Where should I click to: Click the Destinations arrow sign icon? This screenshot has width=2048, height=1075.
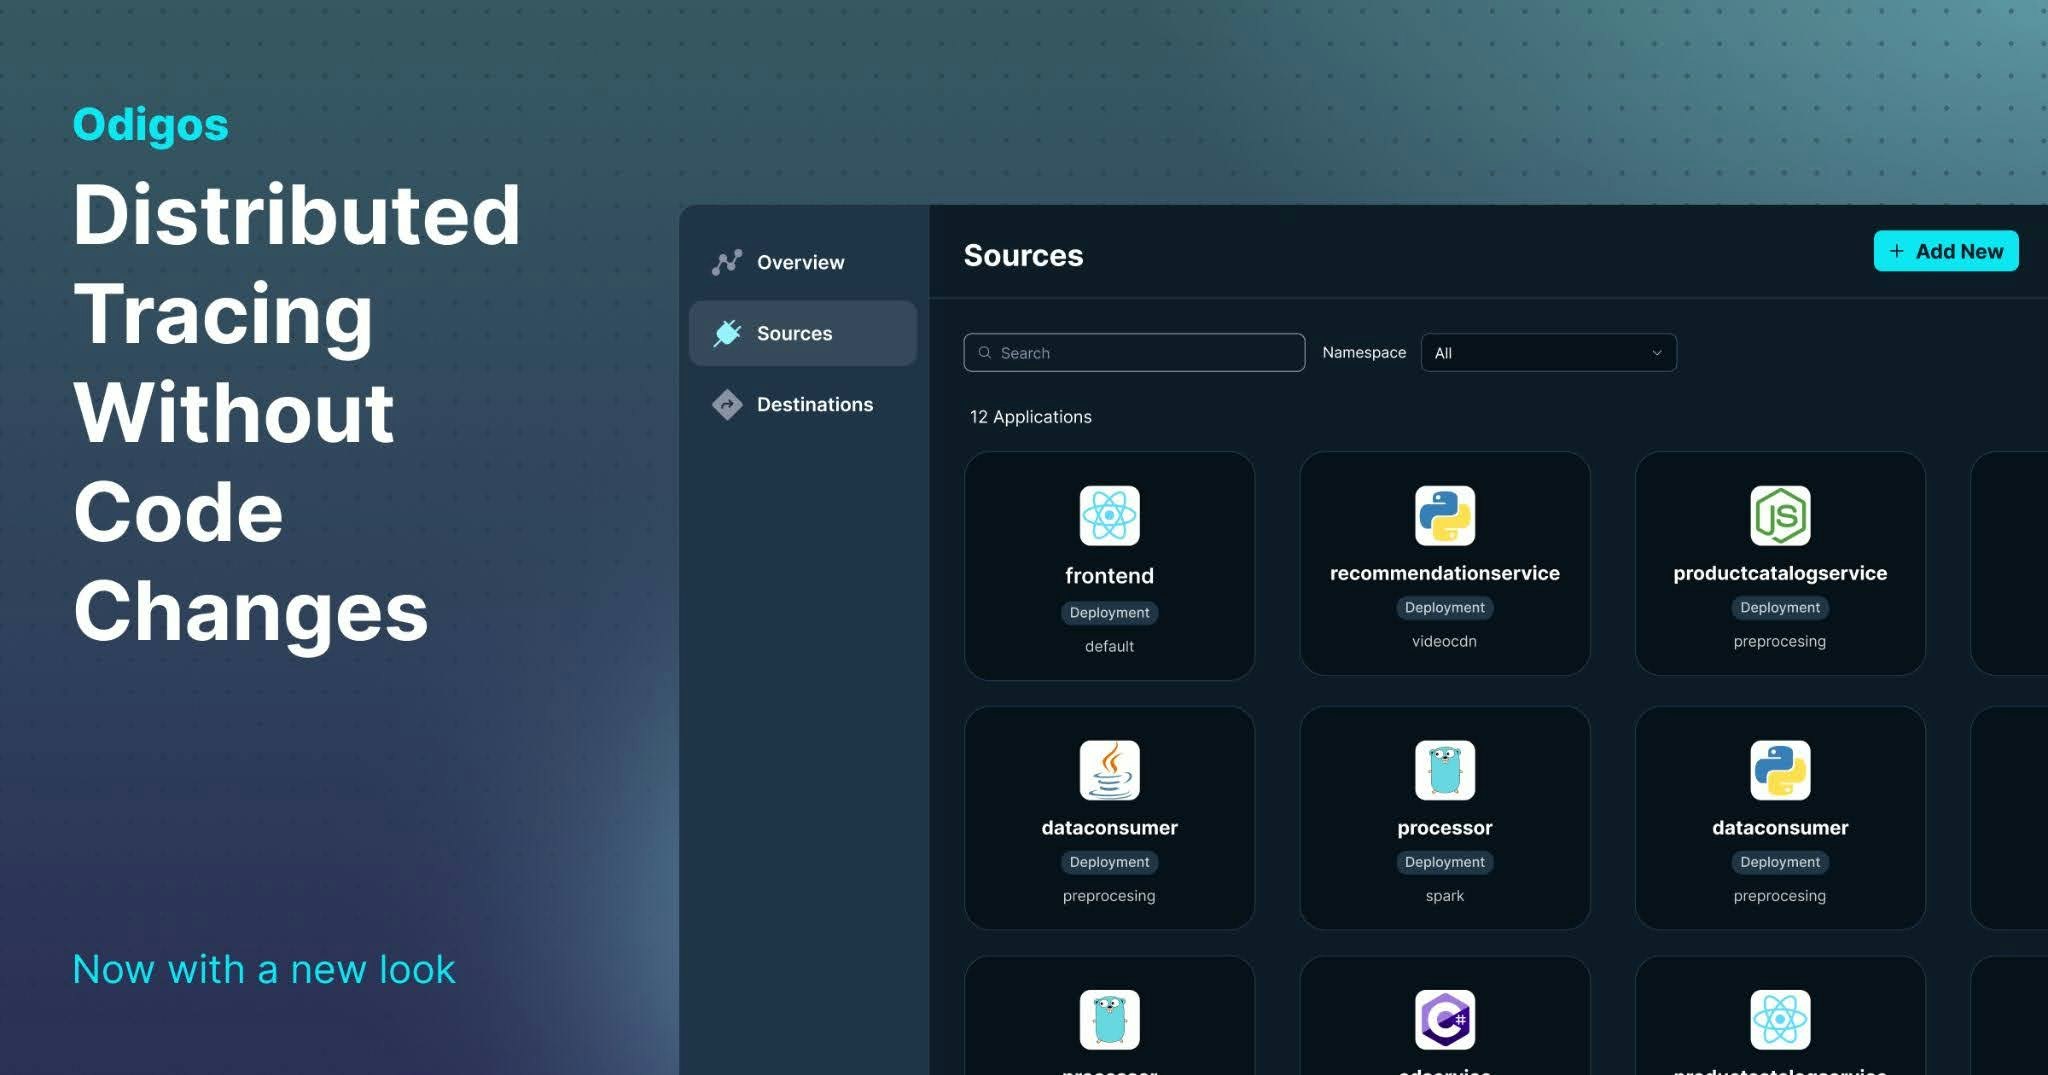point(727,404)
